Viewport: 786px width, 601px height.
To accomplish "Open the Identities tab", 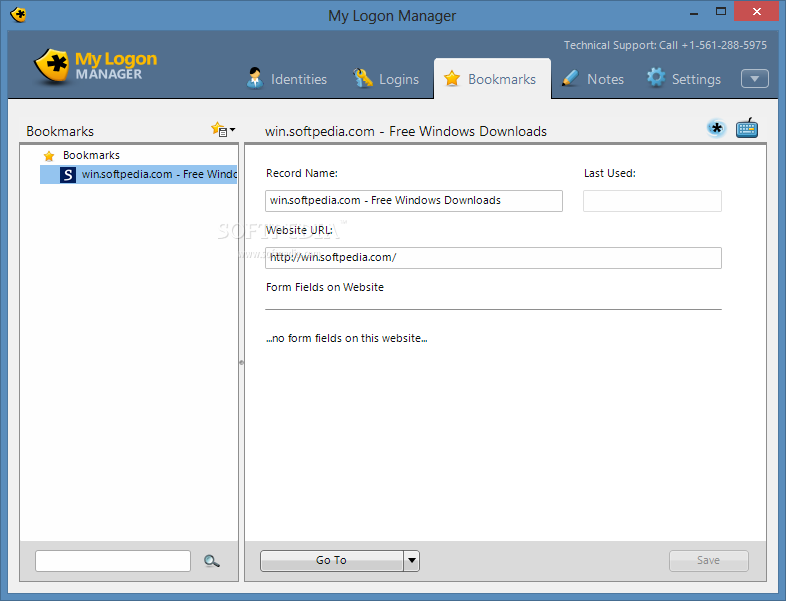I will click(x=287, y=79).
